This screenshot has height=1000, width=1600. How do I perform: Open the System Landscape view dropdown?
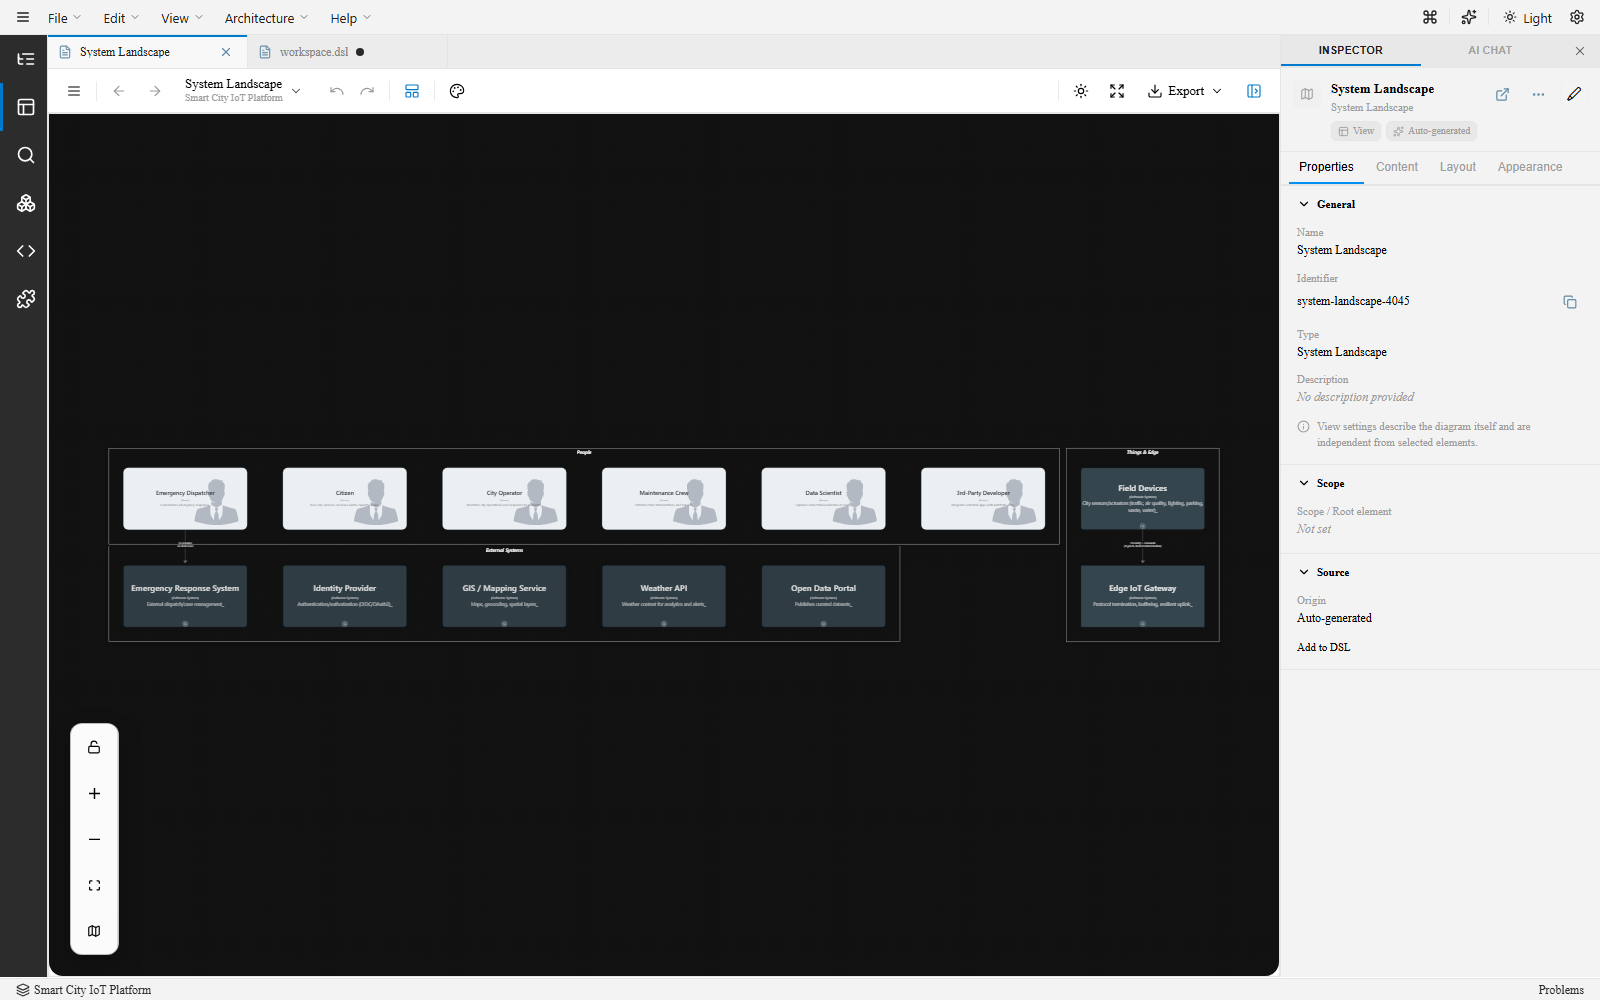(242, 90)
